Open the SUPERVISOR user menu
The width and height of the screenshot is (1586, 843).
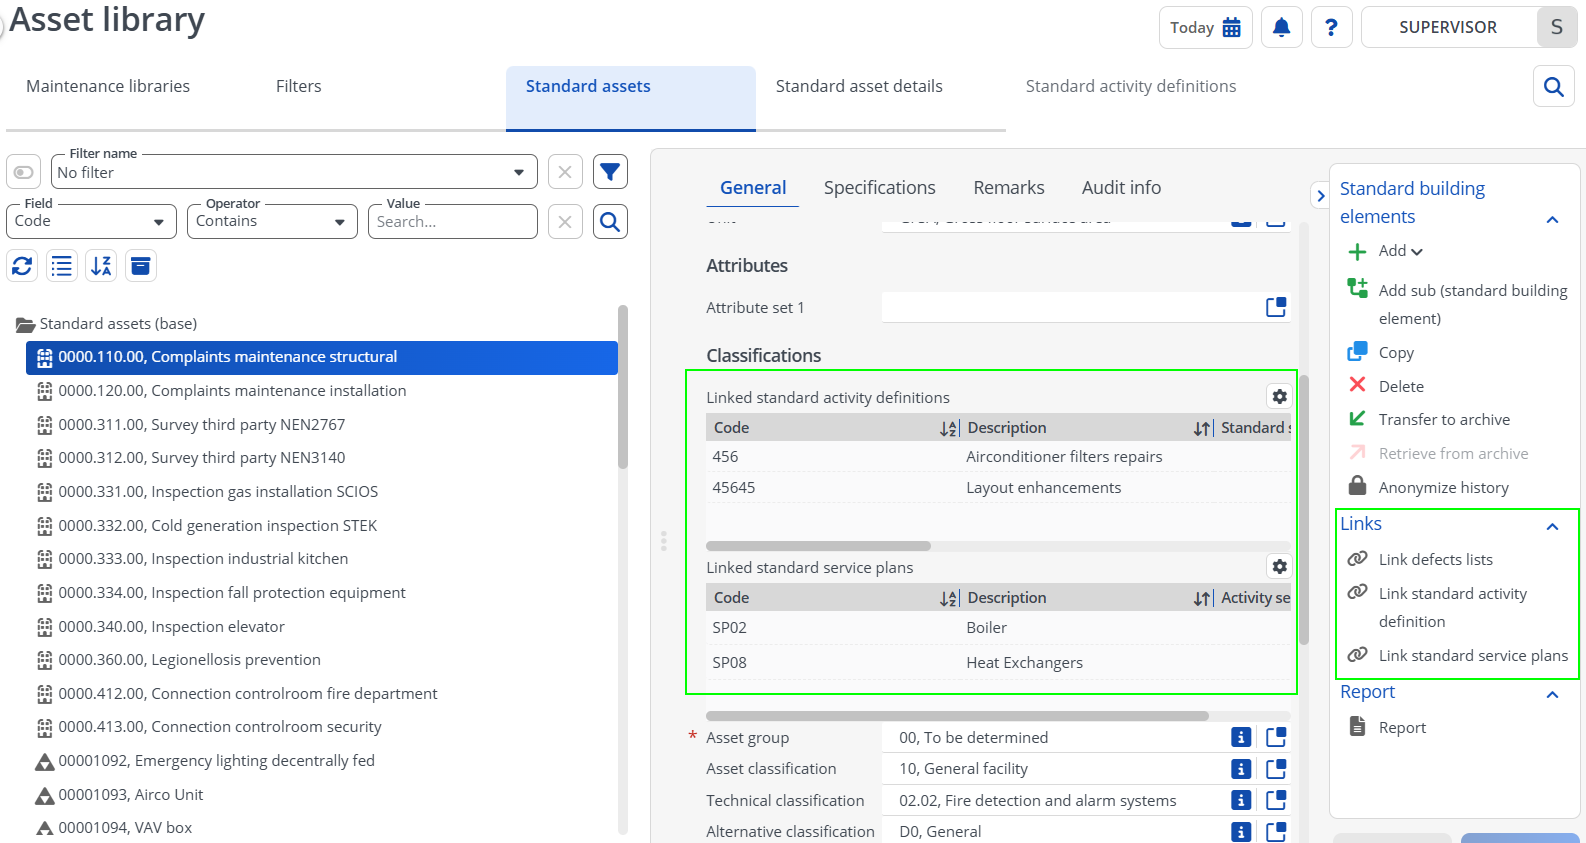1469,28
